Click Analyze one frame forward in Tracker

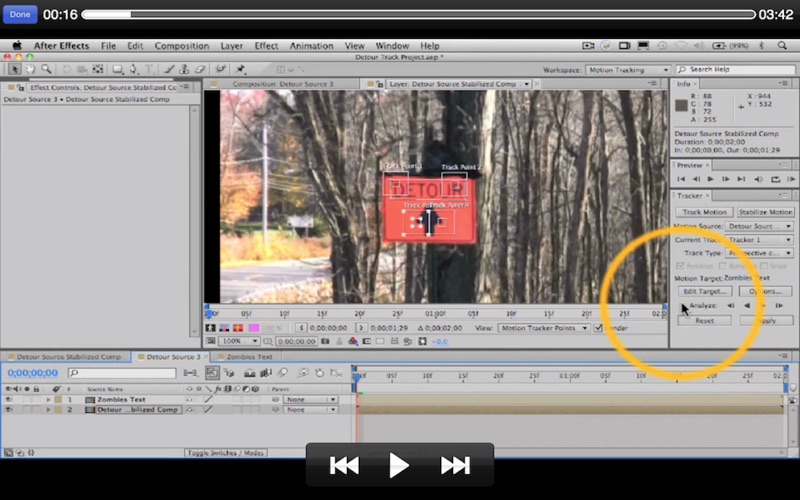click(779, 306)
